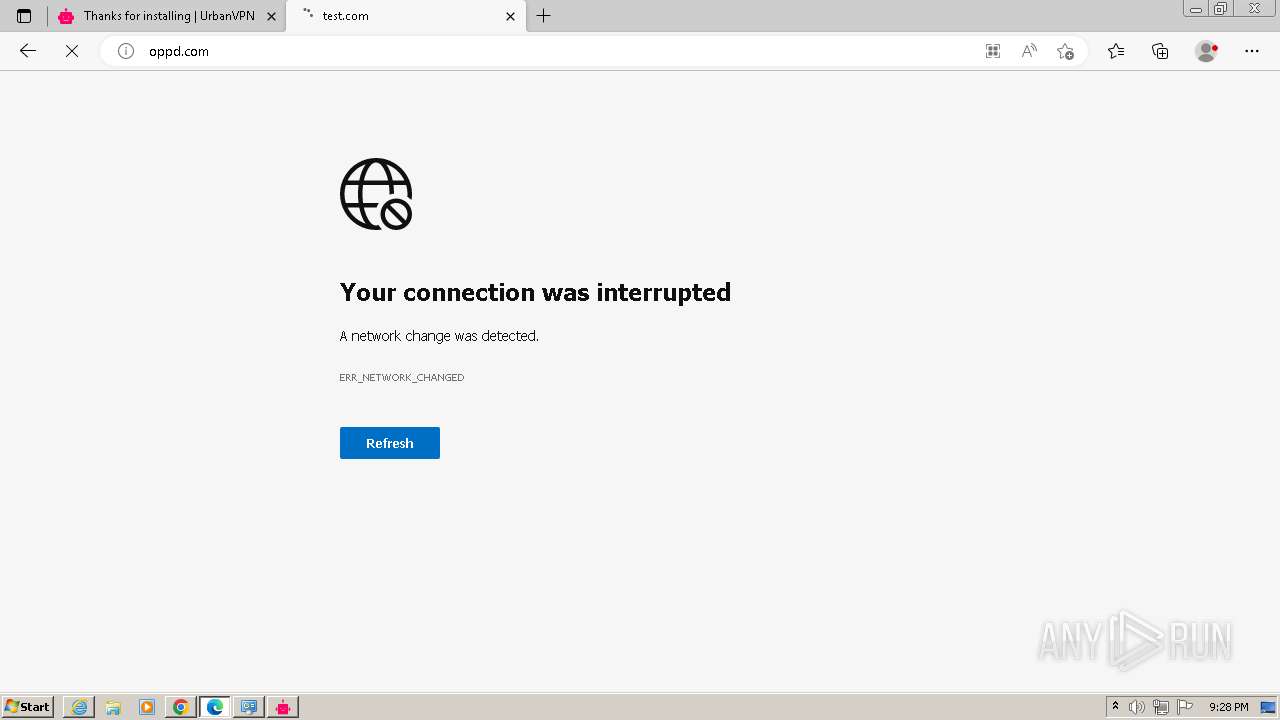Click the 'Your connection was interrupted' heading

(535, 292)
